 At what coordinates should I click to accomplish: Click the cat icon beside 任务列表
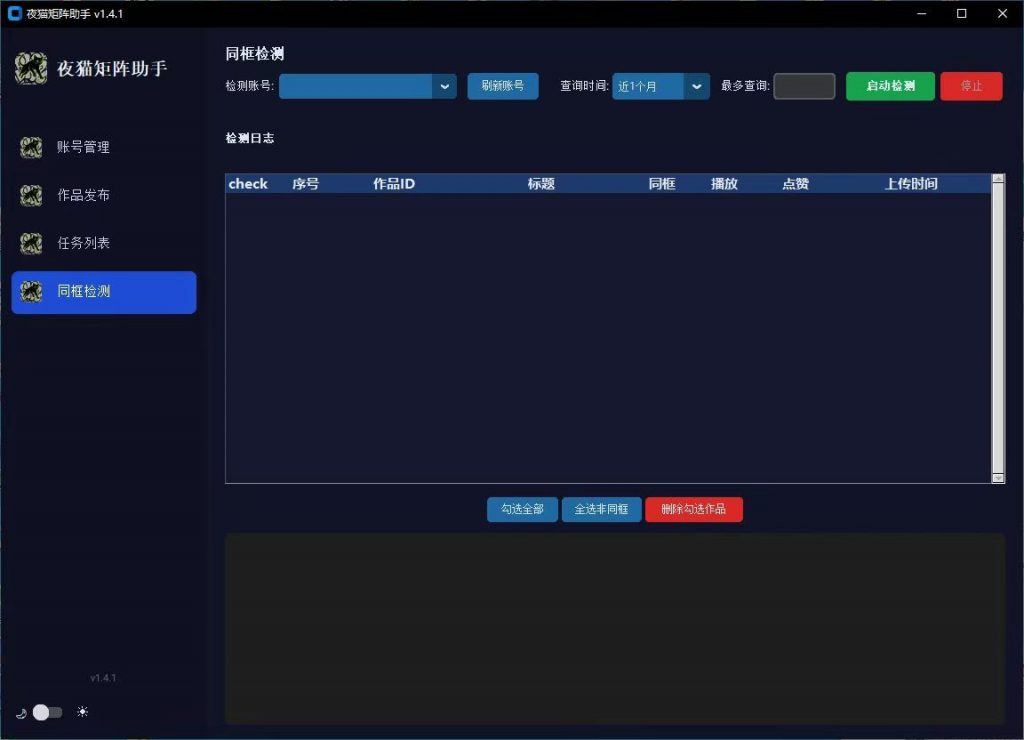point(31,244)
